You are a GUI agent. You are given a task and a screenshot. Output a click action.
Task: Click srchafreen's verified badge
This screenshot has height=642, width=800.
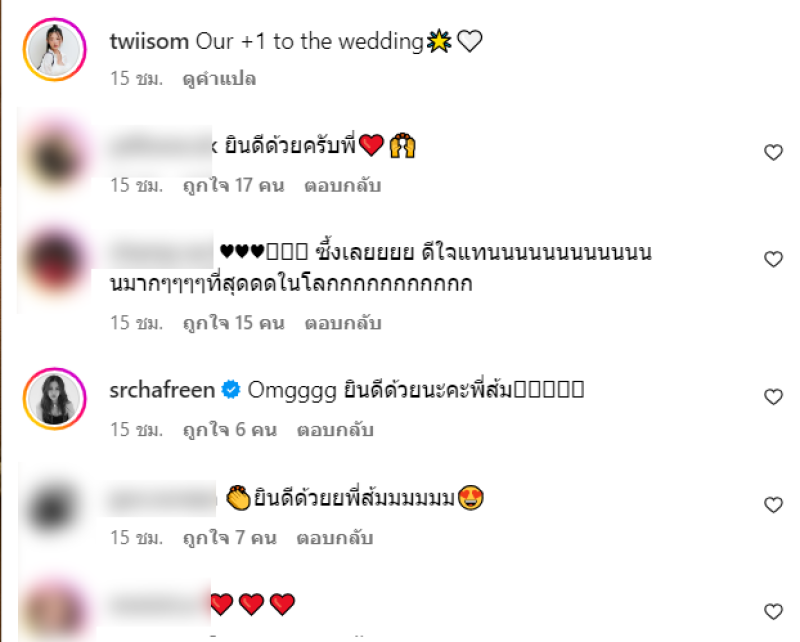231,390
